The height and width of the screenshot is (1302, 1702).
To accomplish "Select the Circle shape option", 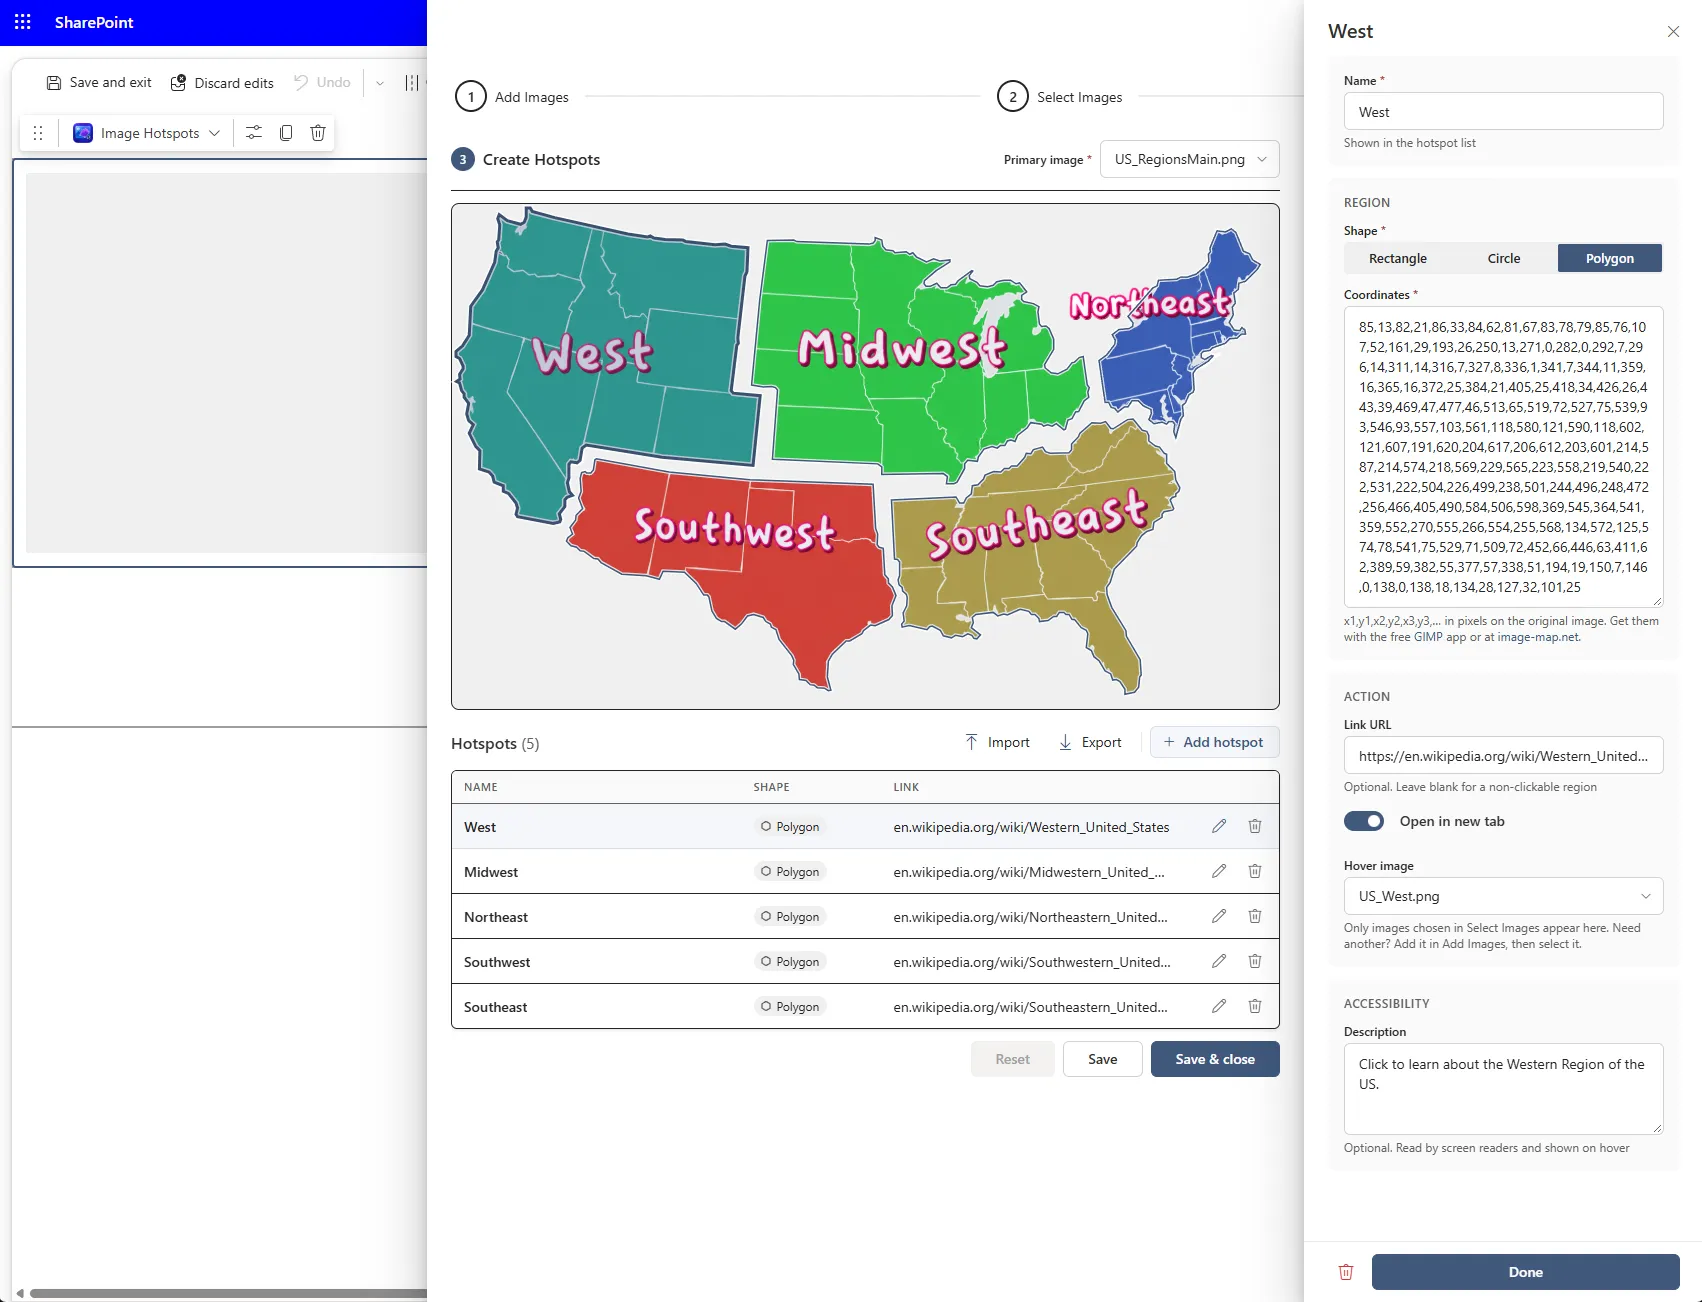I will pos(1503,258).
